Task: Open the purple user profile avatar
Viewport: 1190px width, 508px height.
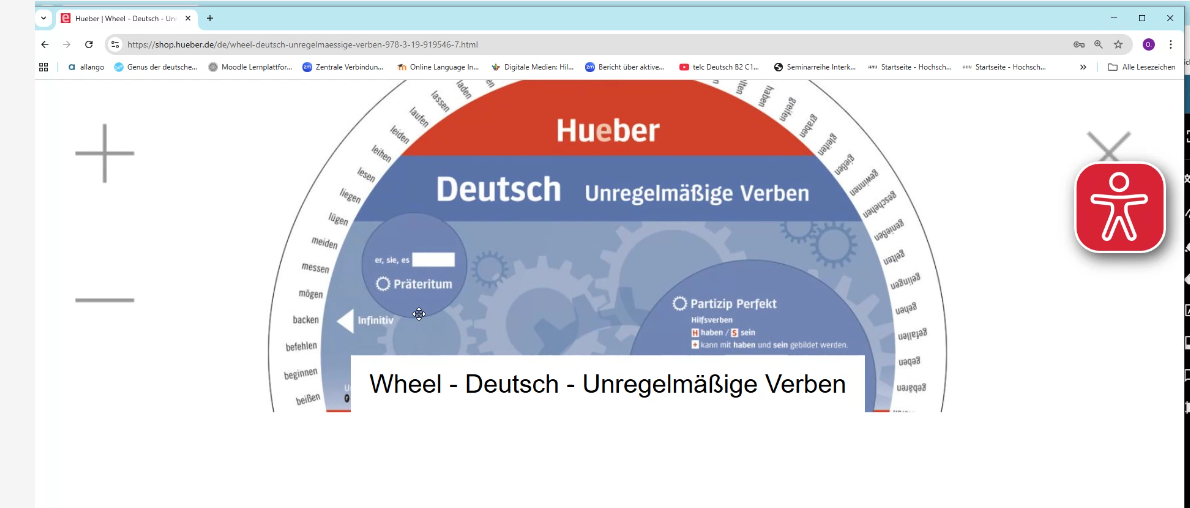Action: point(1148,45)
